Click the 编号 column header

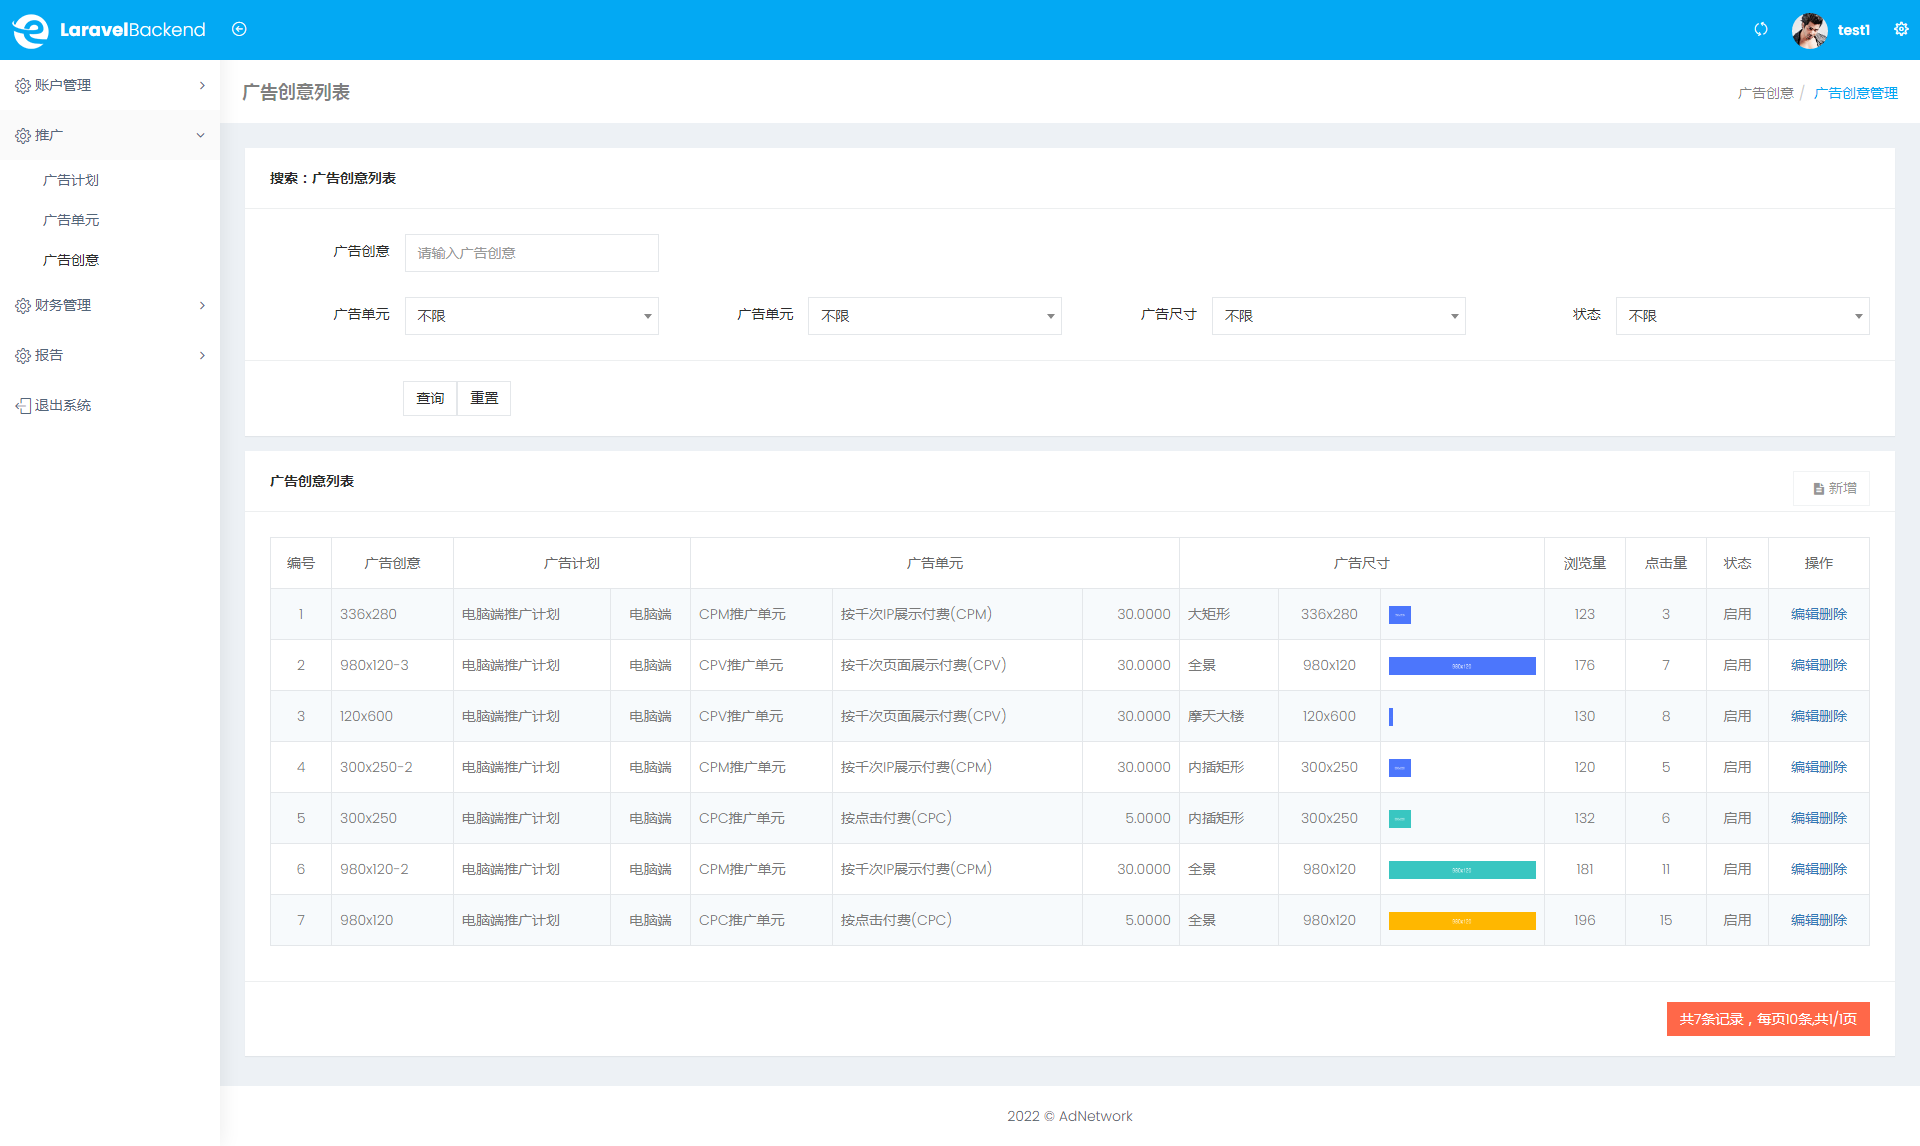(x=300, y=563)
